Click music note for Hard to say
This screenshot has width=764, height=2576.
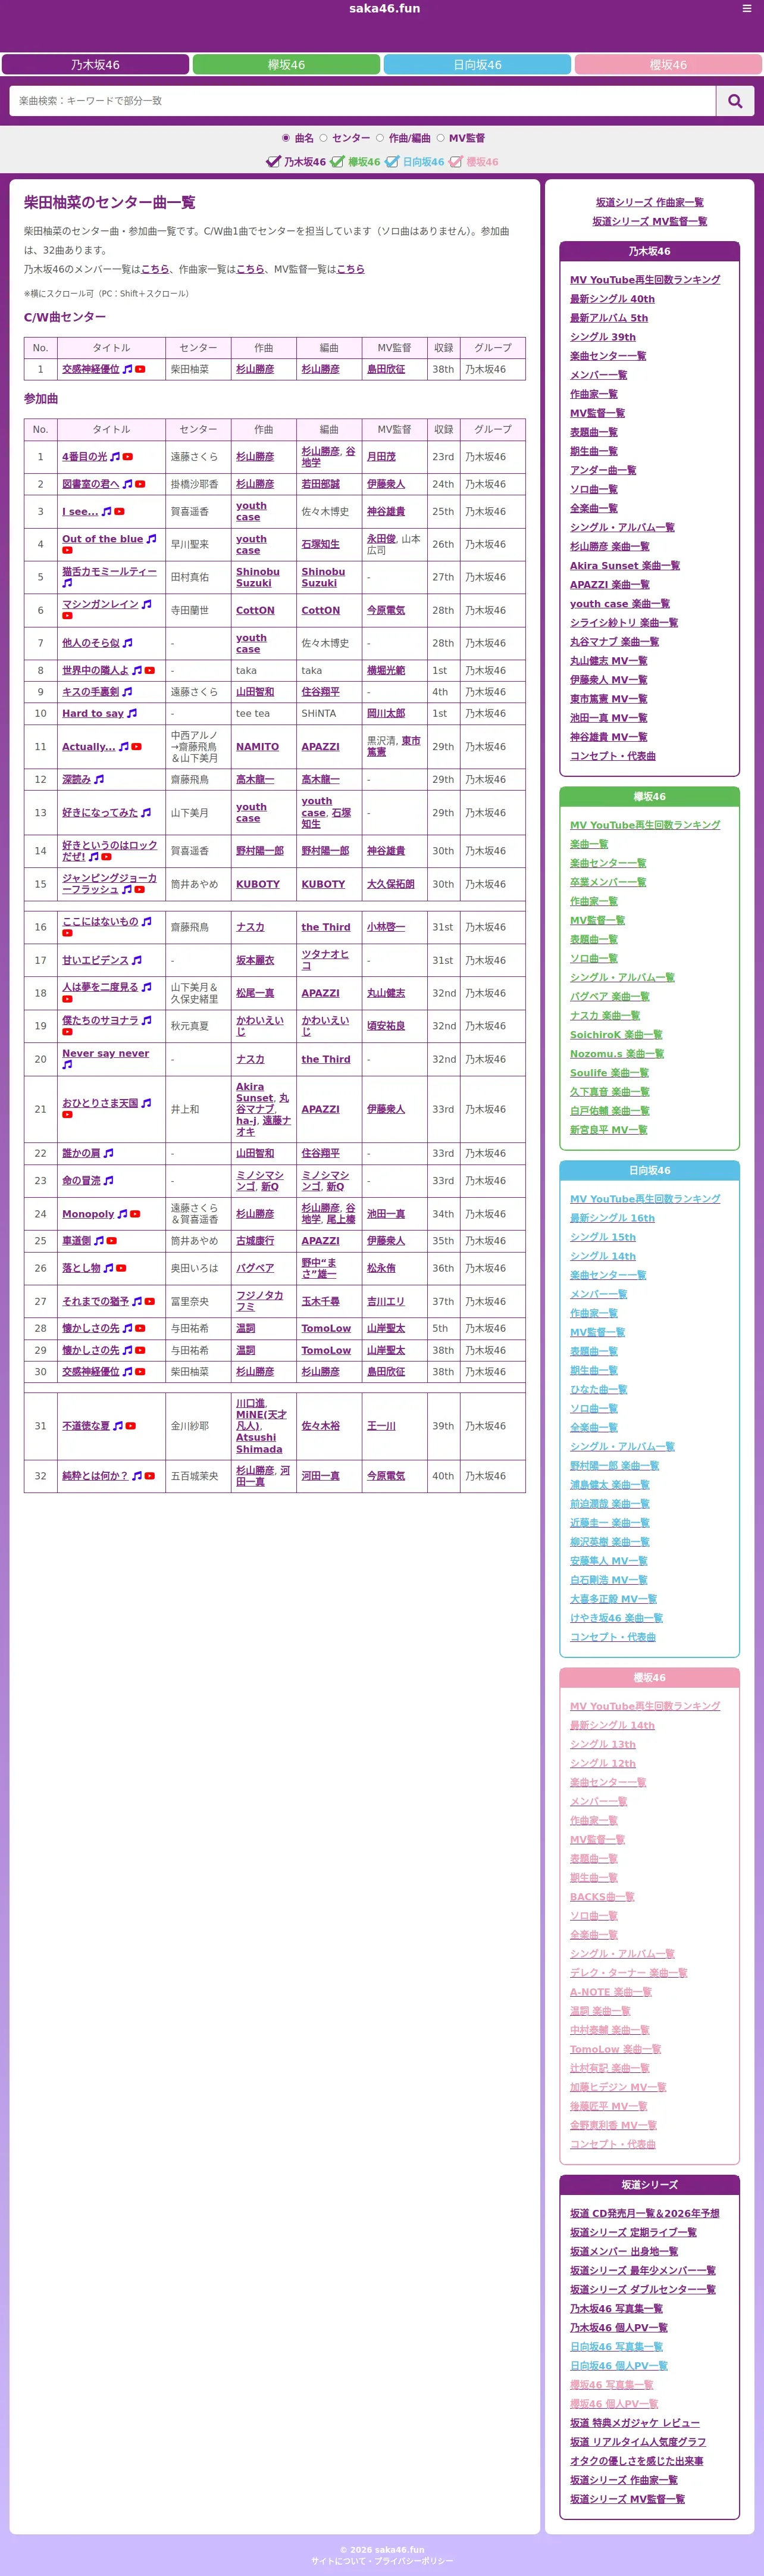click(x=132, y=714)
